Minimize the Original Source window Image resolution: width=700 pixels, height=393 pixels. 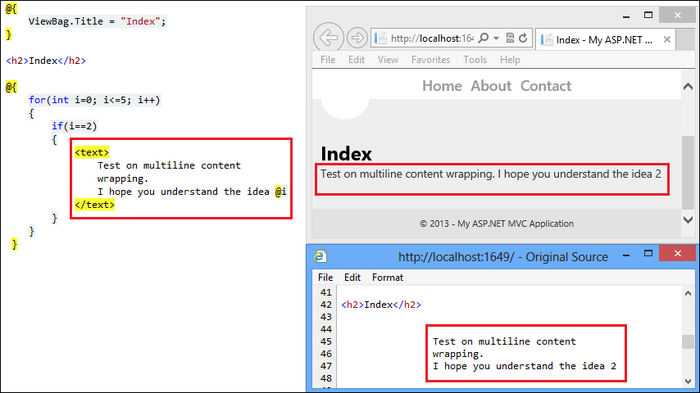point(626,256)
